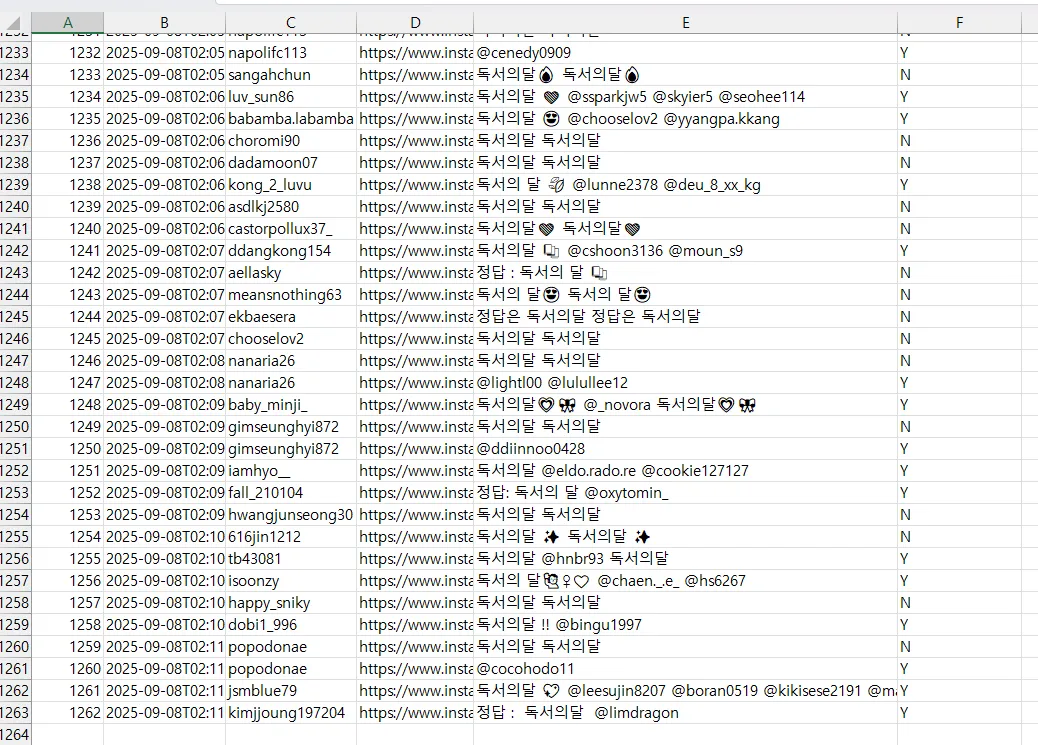Select row header 1264
The height and width of the screenshot is (745, 1038).
click(15, 735)
